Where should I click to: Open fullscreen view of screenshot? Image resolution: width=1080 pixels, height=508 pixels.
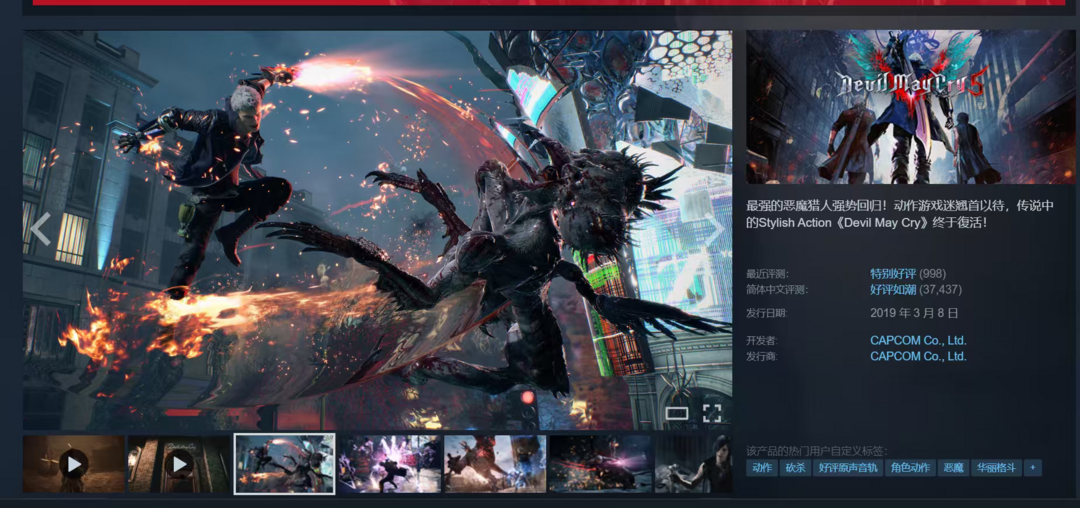[712, 413]
